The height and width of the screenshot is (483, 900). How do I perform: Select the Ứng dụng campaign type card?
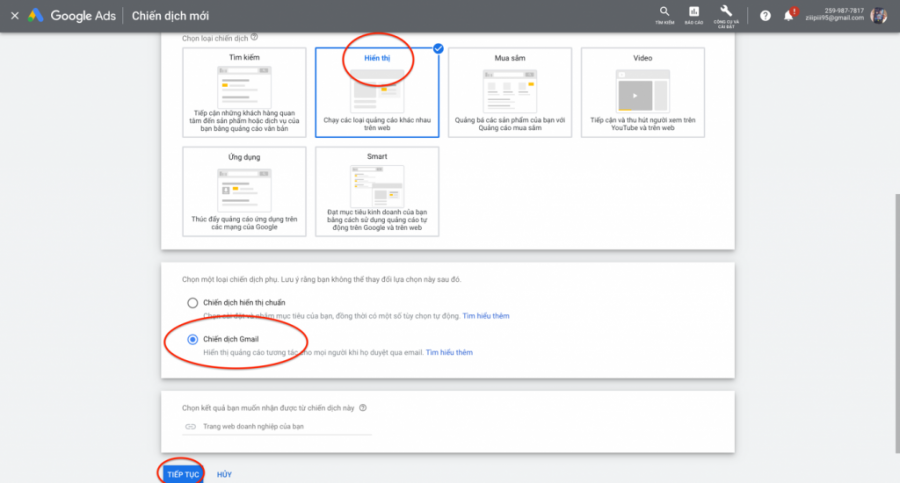tap(244, 191)
